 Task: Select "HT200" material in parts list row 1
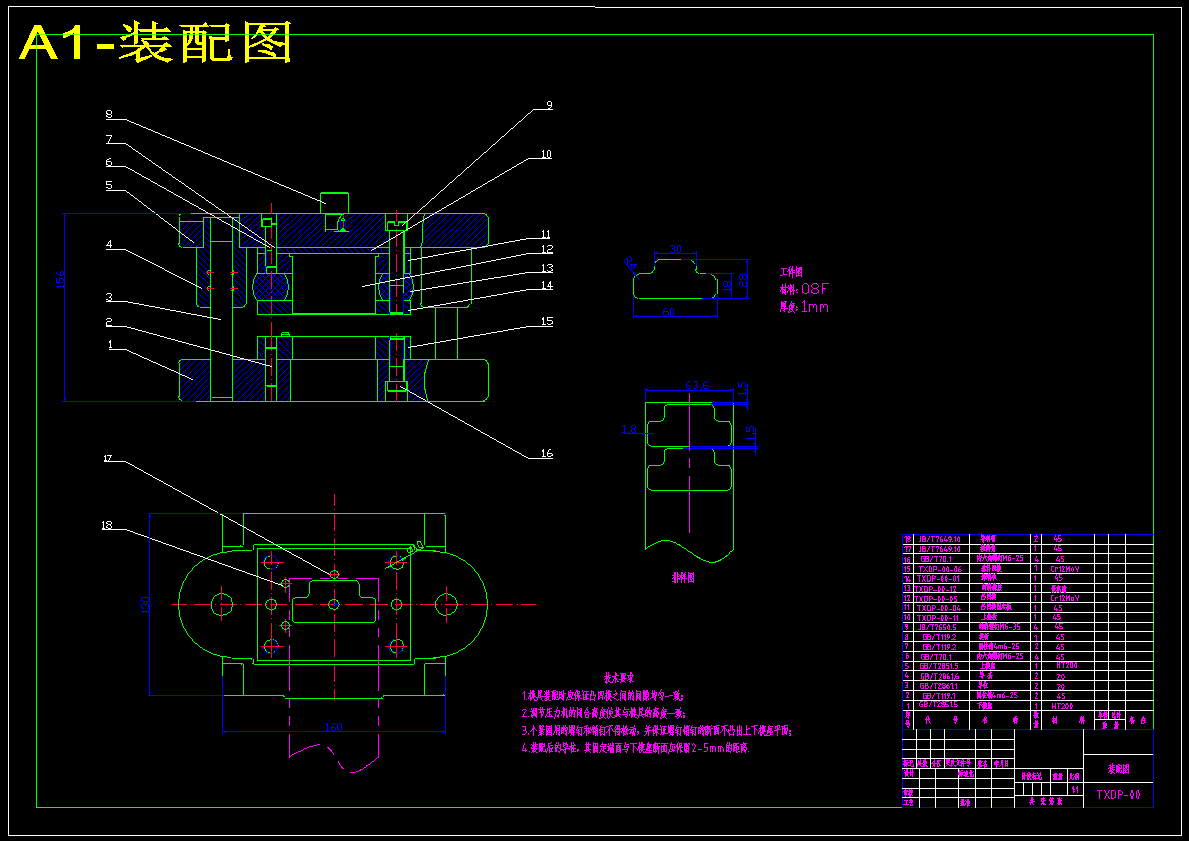[x=1062, y=705]
